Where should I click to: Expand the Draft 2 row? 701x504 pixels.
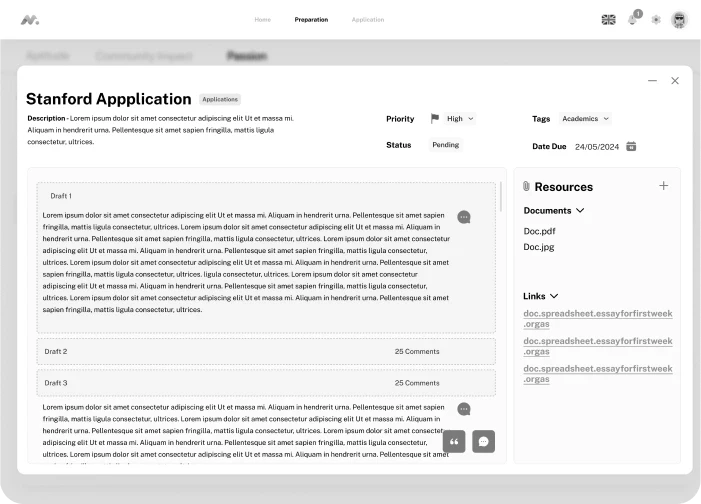point(266,352)
